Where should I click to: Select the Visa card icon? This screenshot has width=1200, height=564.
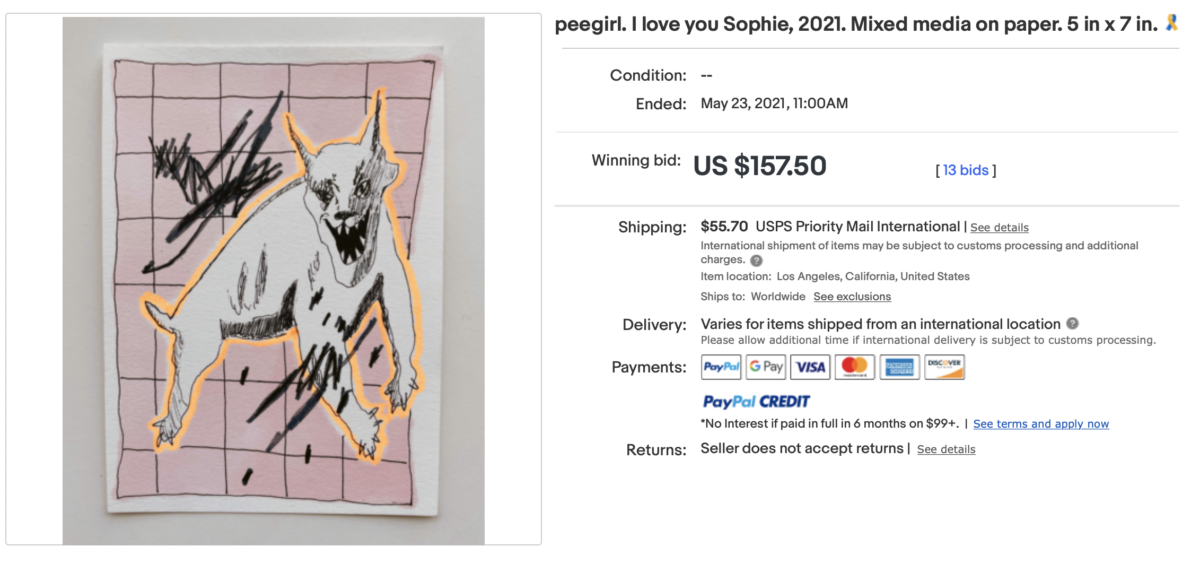click(x=810, y=367)
